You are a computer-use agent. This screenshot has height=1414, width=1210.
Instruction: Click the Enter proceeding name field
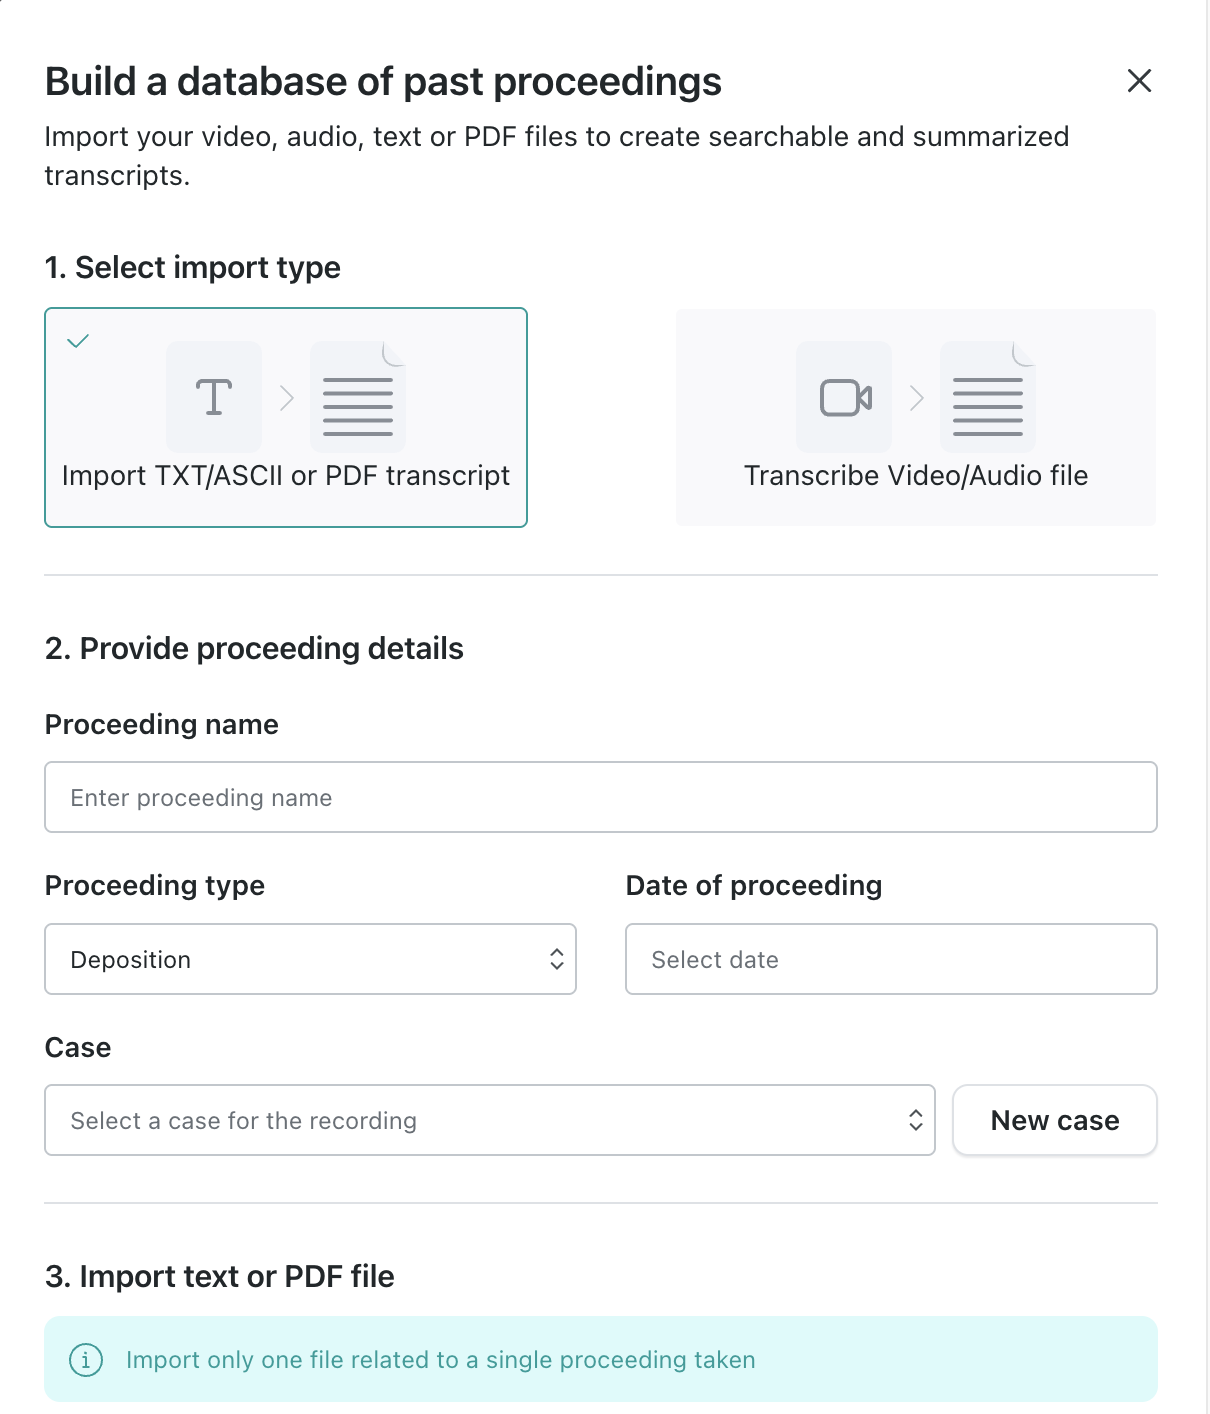click(x=600, y=797)
